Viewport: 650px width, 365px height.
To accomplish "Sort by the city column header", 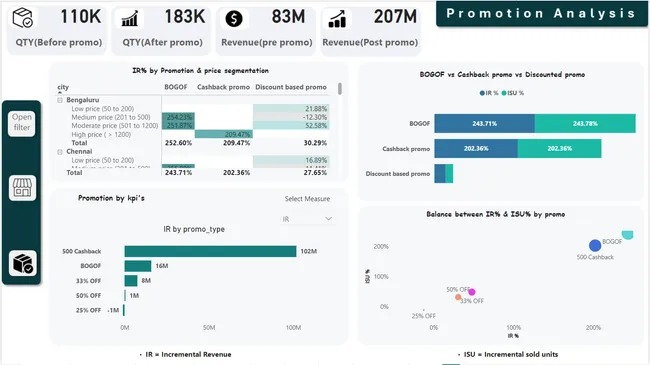I will coord(63,87).
